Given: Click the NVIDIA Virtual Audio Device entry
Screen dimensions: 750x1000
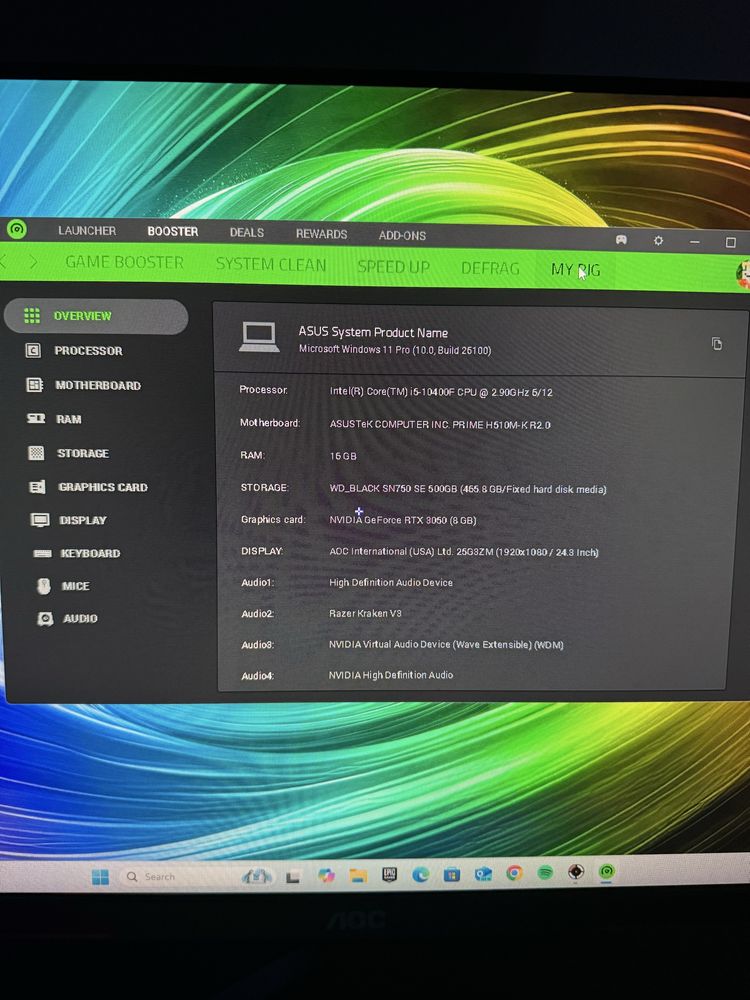Looking at the screenshot, I should point(446,644).
